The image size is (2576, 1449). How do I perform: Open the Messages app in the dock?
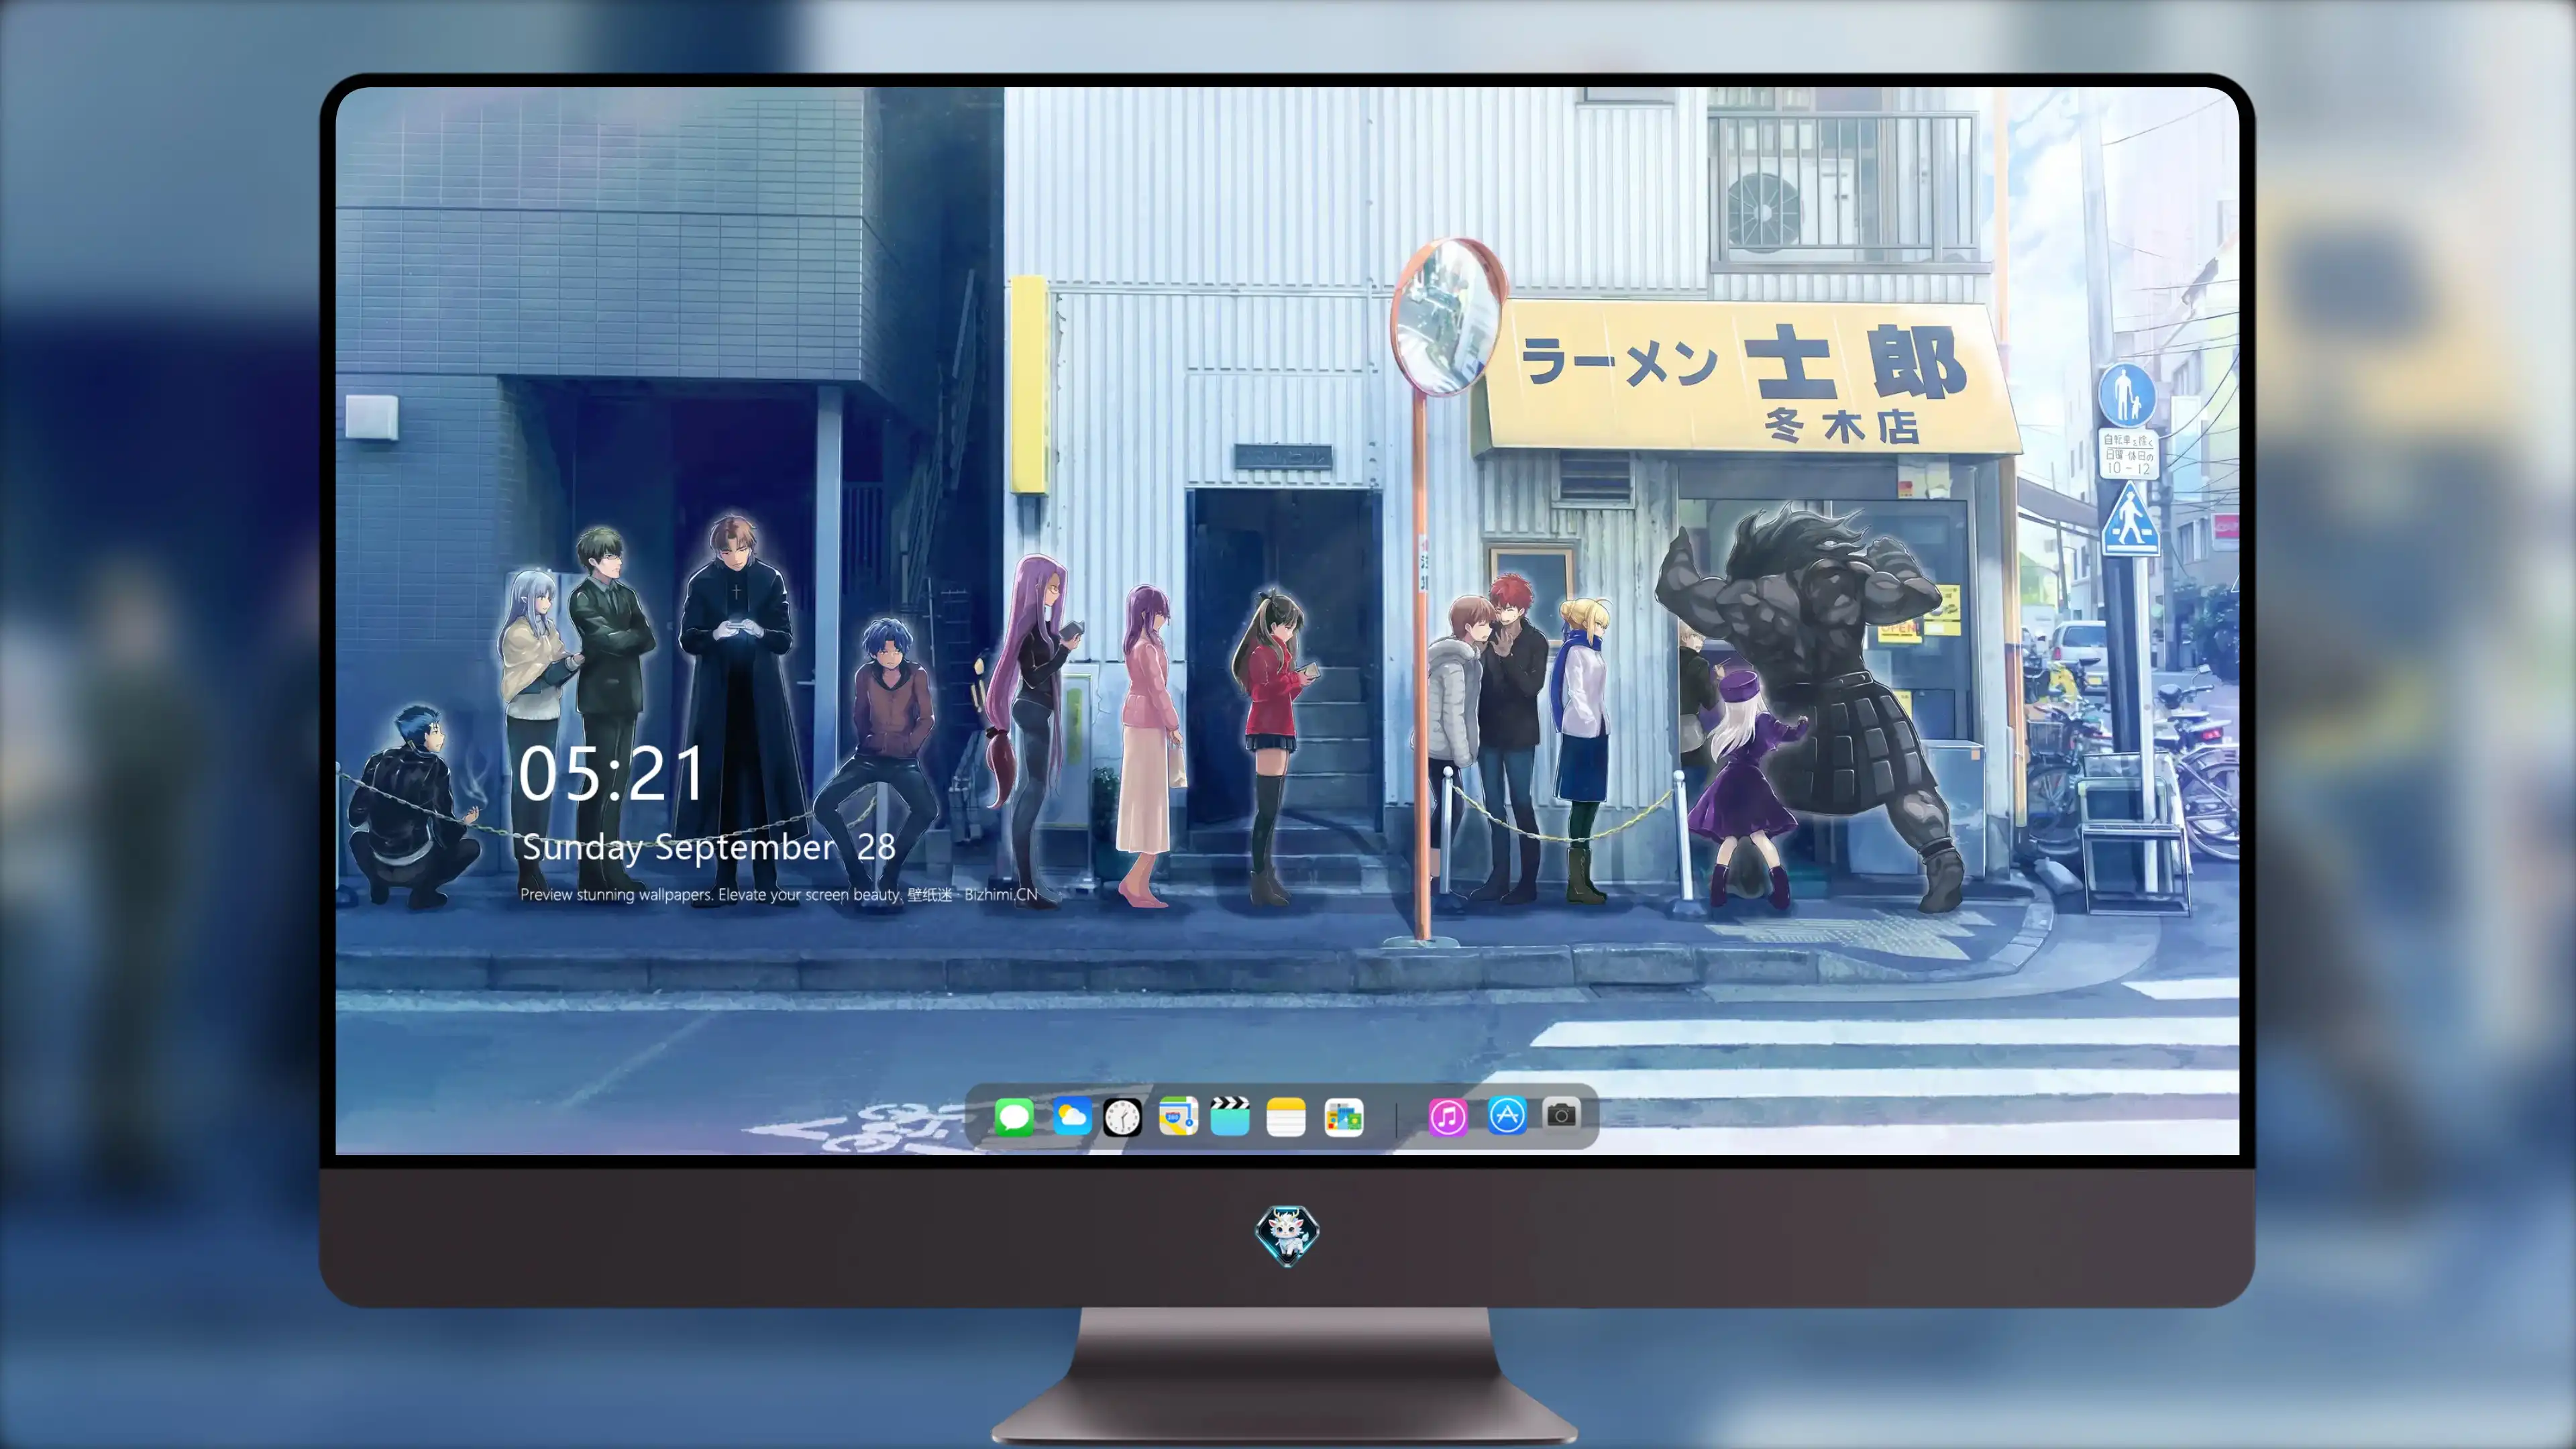pyautogui.click(x=1014, y=1117)
